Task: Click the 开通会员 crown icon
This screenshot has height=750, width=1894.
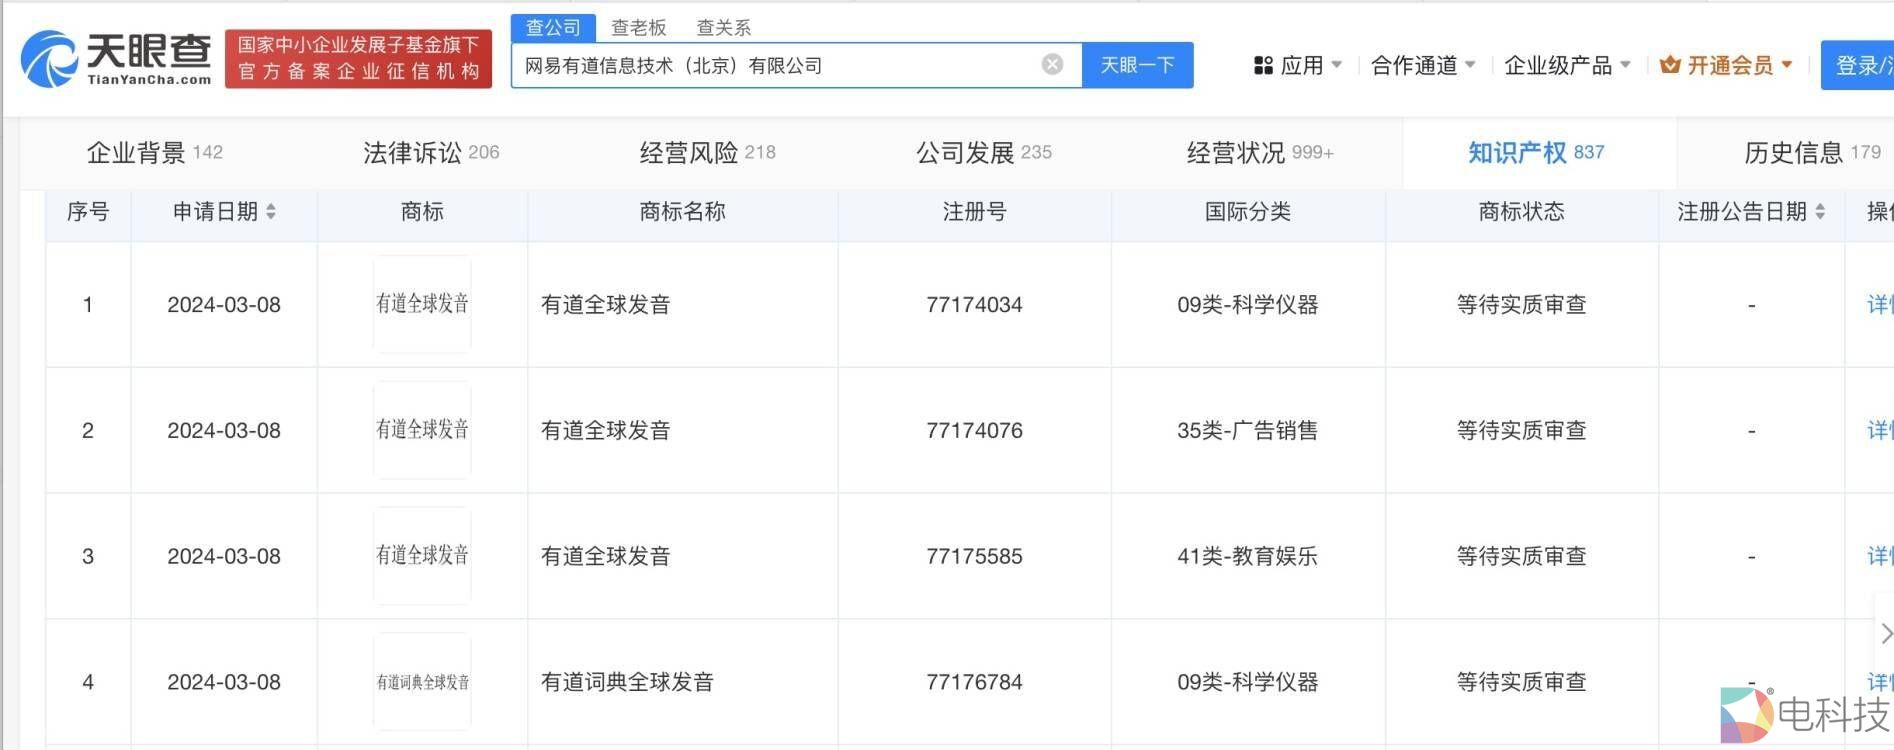Action: tap(1669, 66)
